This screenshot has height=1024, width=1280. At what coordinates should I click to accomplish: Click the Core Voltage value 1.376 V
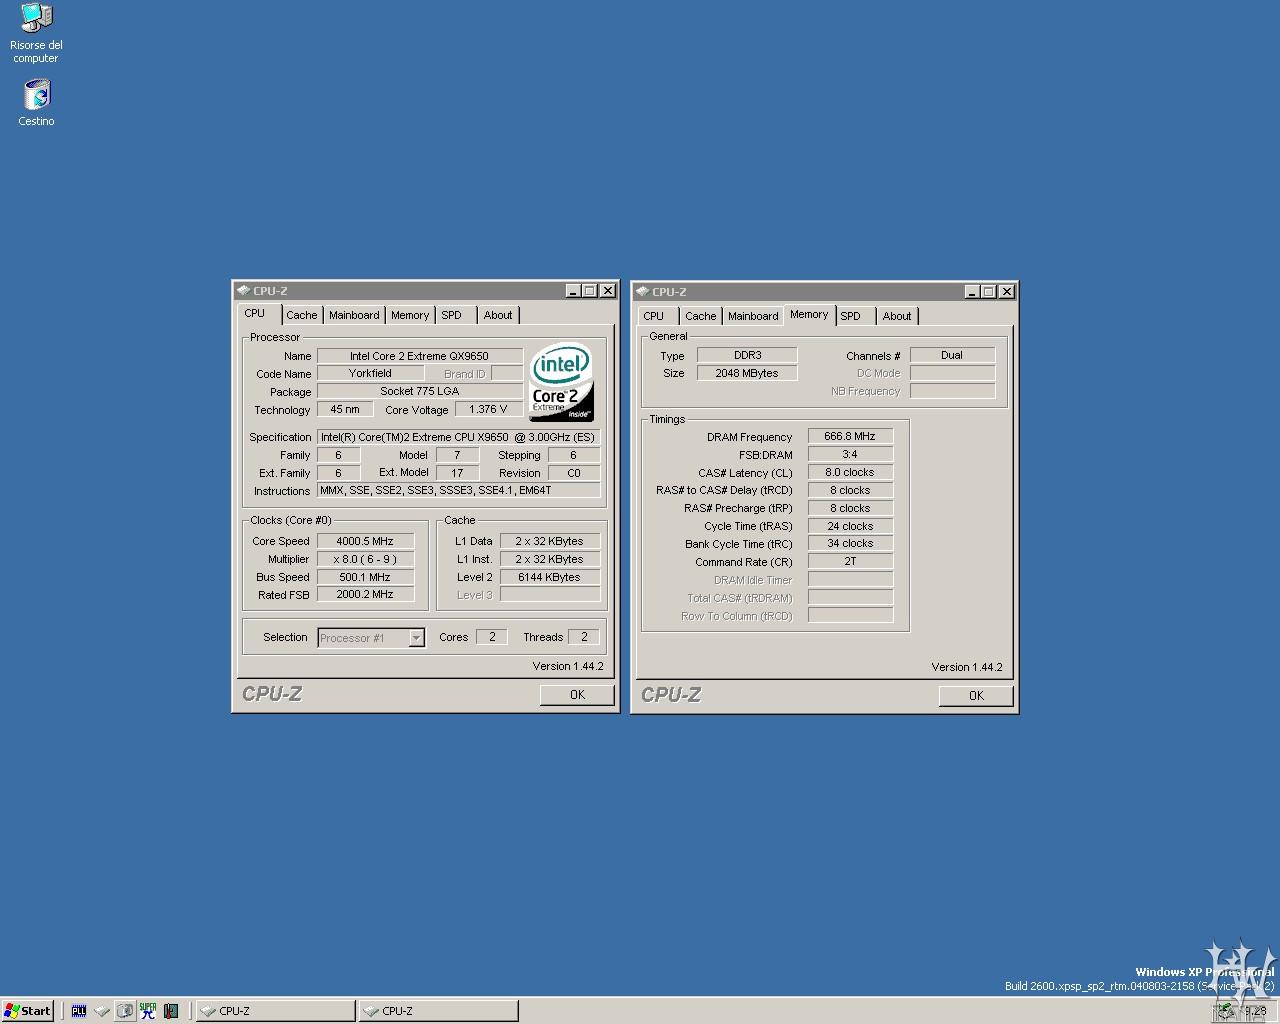tap(488, 409)
